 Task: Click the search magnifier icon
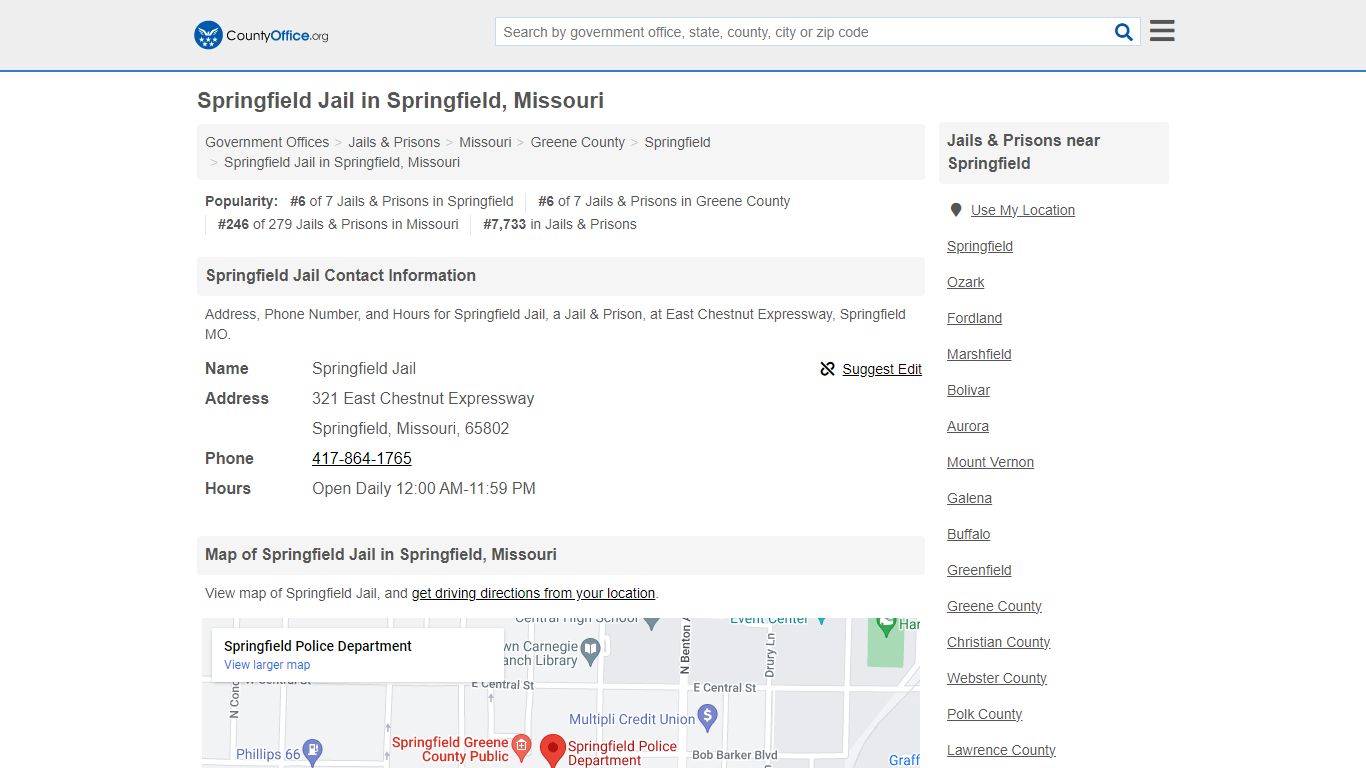coord(1123,32)
